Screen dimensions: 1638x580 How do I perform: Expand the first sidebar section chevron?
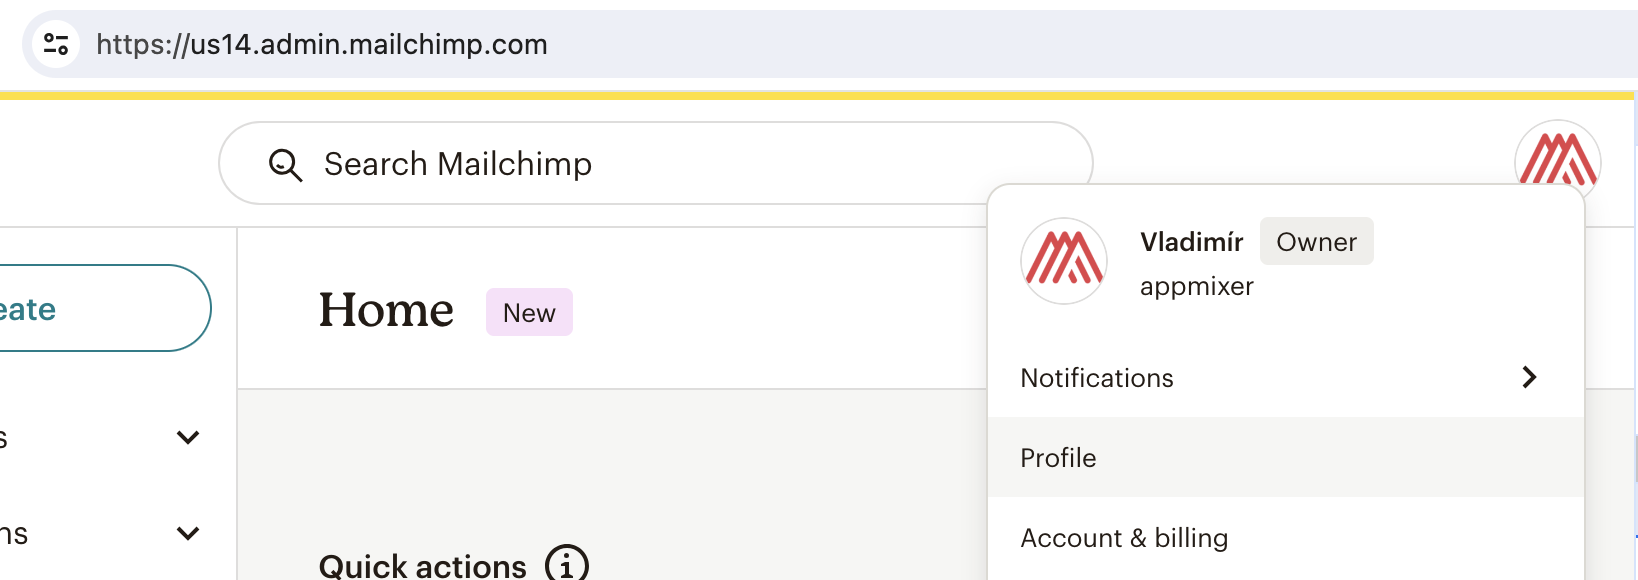[188, 437]
